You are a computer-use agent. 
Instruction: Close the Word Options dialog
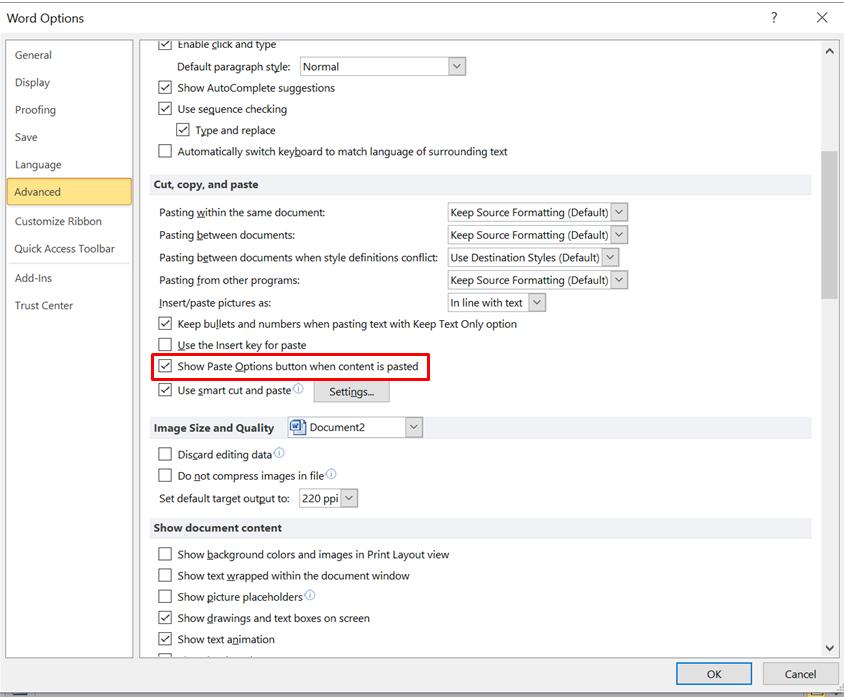tap(822, 18)
